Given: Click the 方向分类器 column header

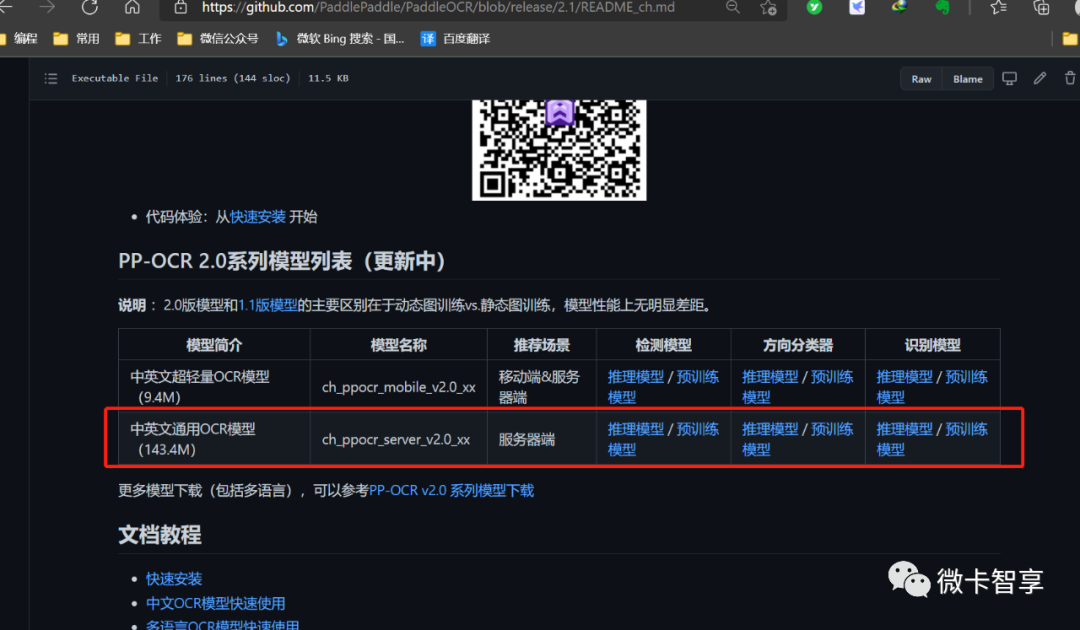Looking at the screenshot, I should coord(798,345).
